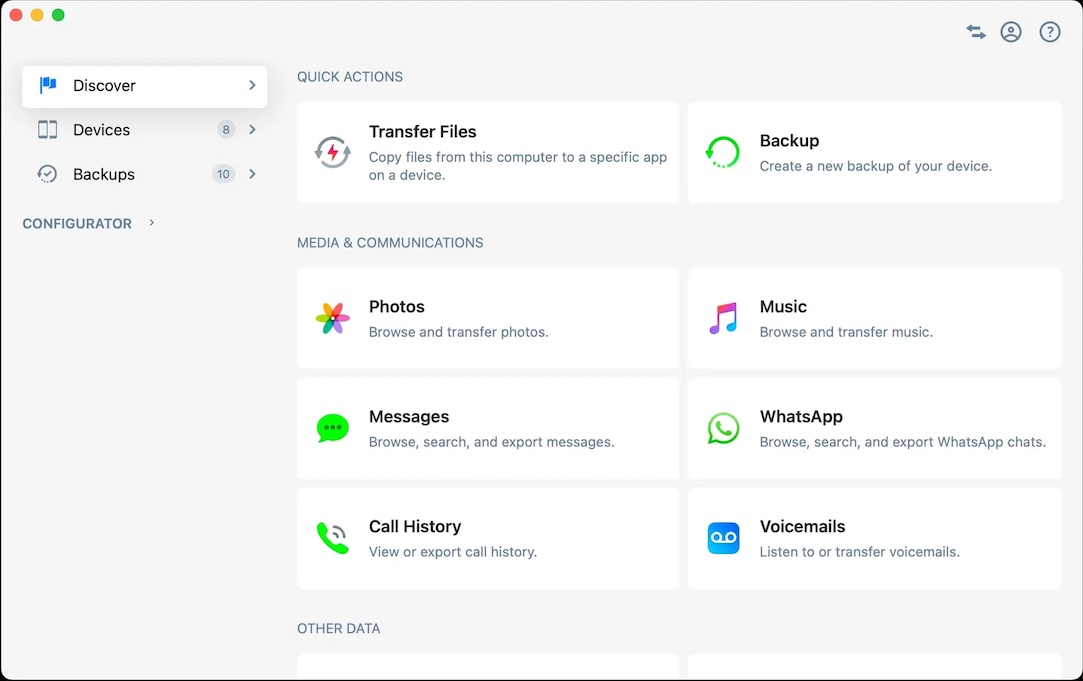Expand the Backups chevron
Image resolution: width=1083 pixels, height=681 pixels.
click(252, 174)
